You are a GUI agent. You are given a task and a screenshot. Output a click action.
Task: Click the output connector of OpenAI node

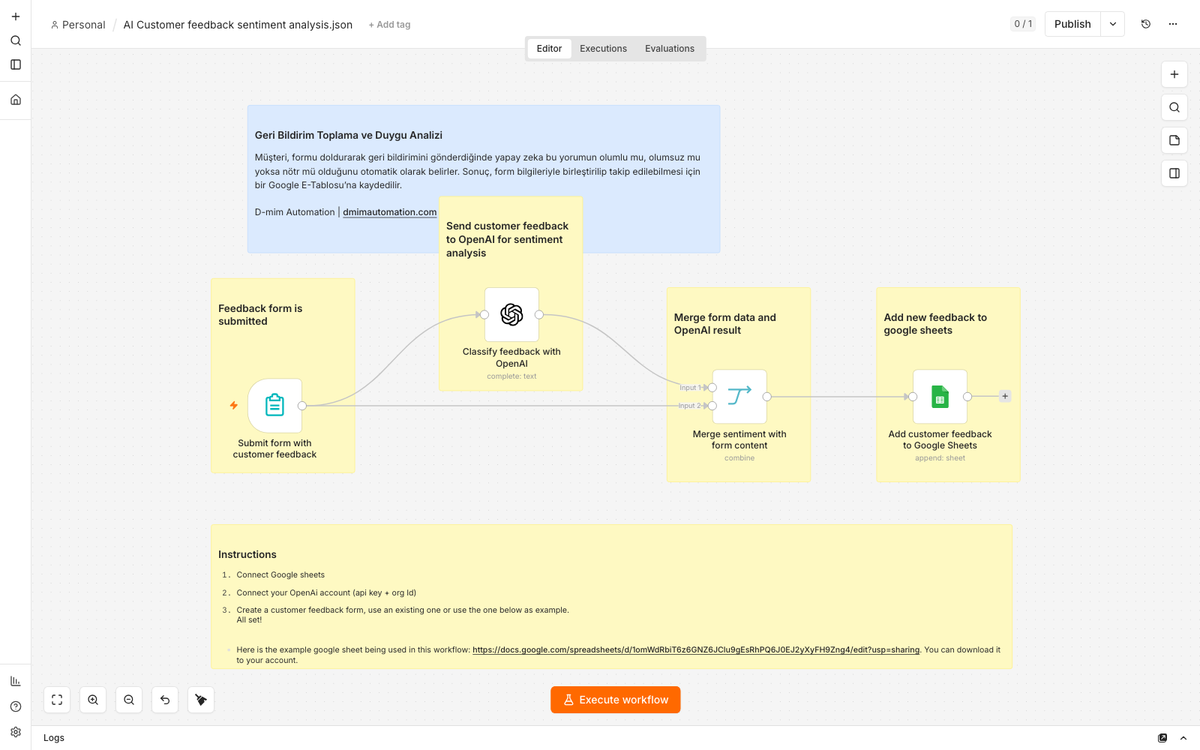point(539,315)
